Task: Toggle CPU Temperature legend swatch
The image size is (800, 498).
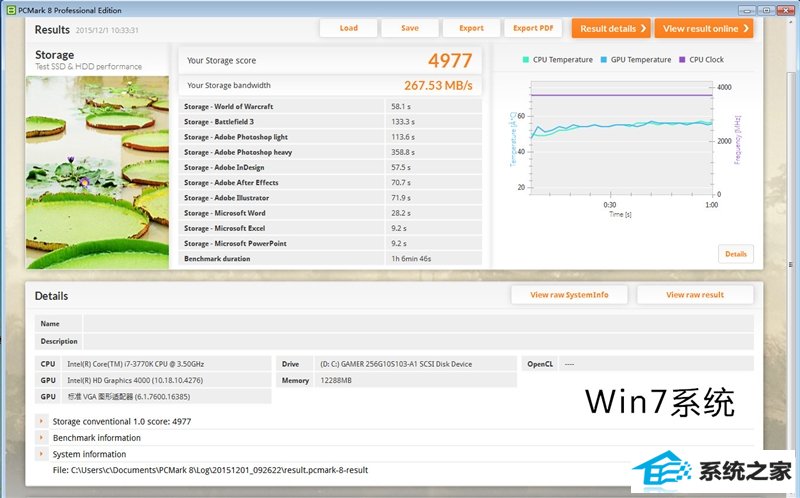Action: [x=526, y=60]
